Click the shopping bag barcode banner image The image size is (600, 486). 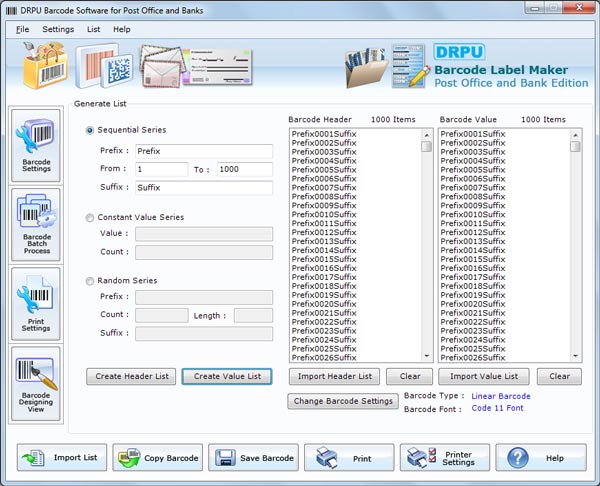(x=45, y=65)
